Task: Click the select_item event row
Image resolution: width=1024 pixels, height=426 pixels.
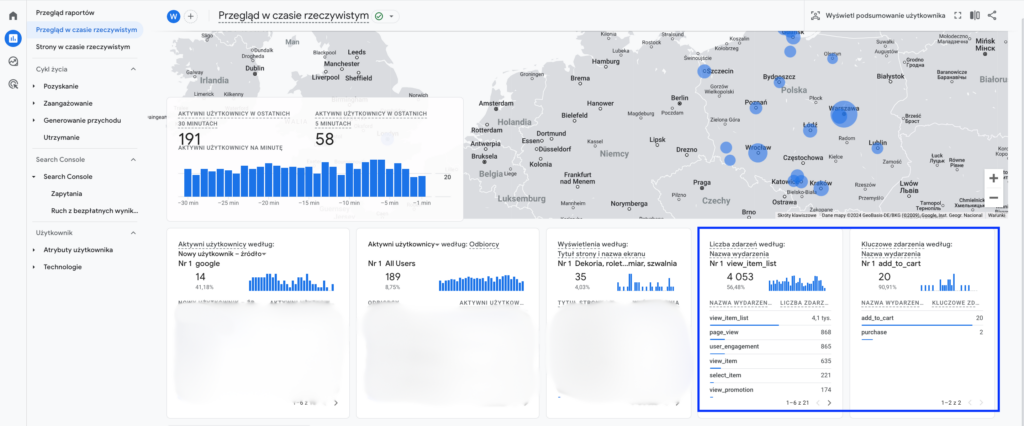Action: (x=769, y=376)
